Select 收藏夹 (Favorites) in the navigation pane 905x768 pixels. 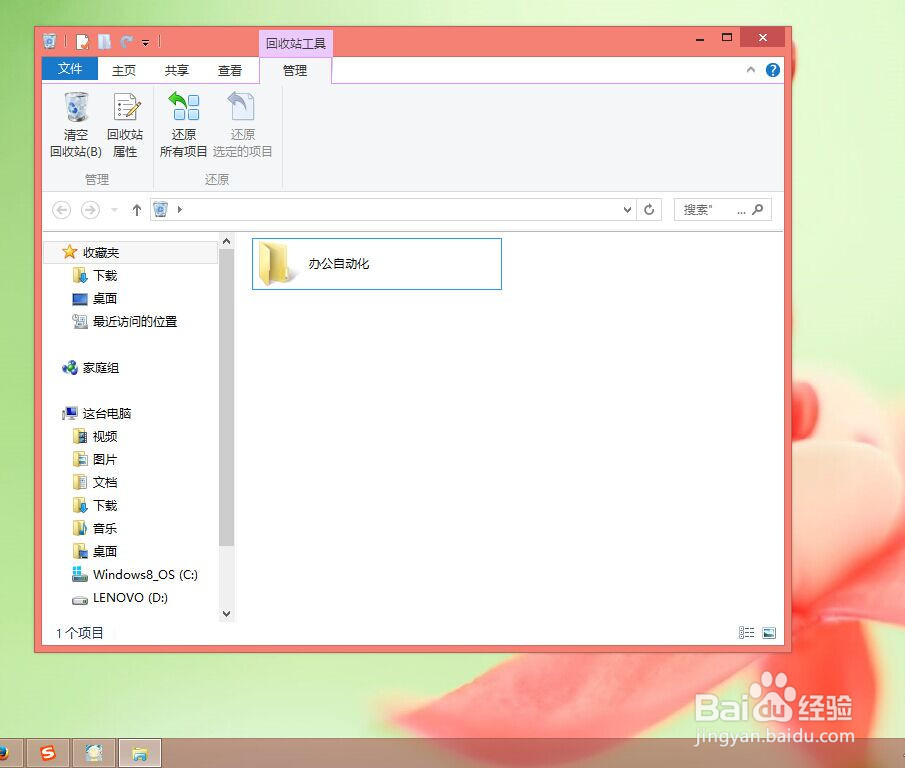130,252
